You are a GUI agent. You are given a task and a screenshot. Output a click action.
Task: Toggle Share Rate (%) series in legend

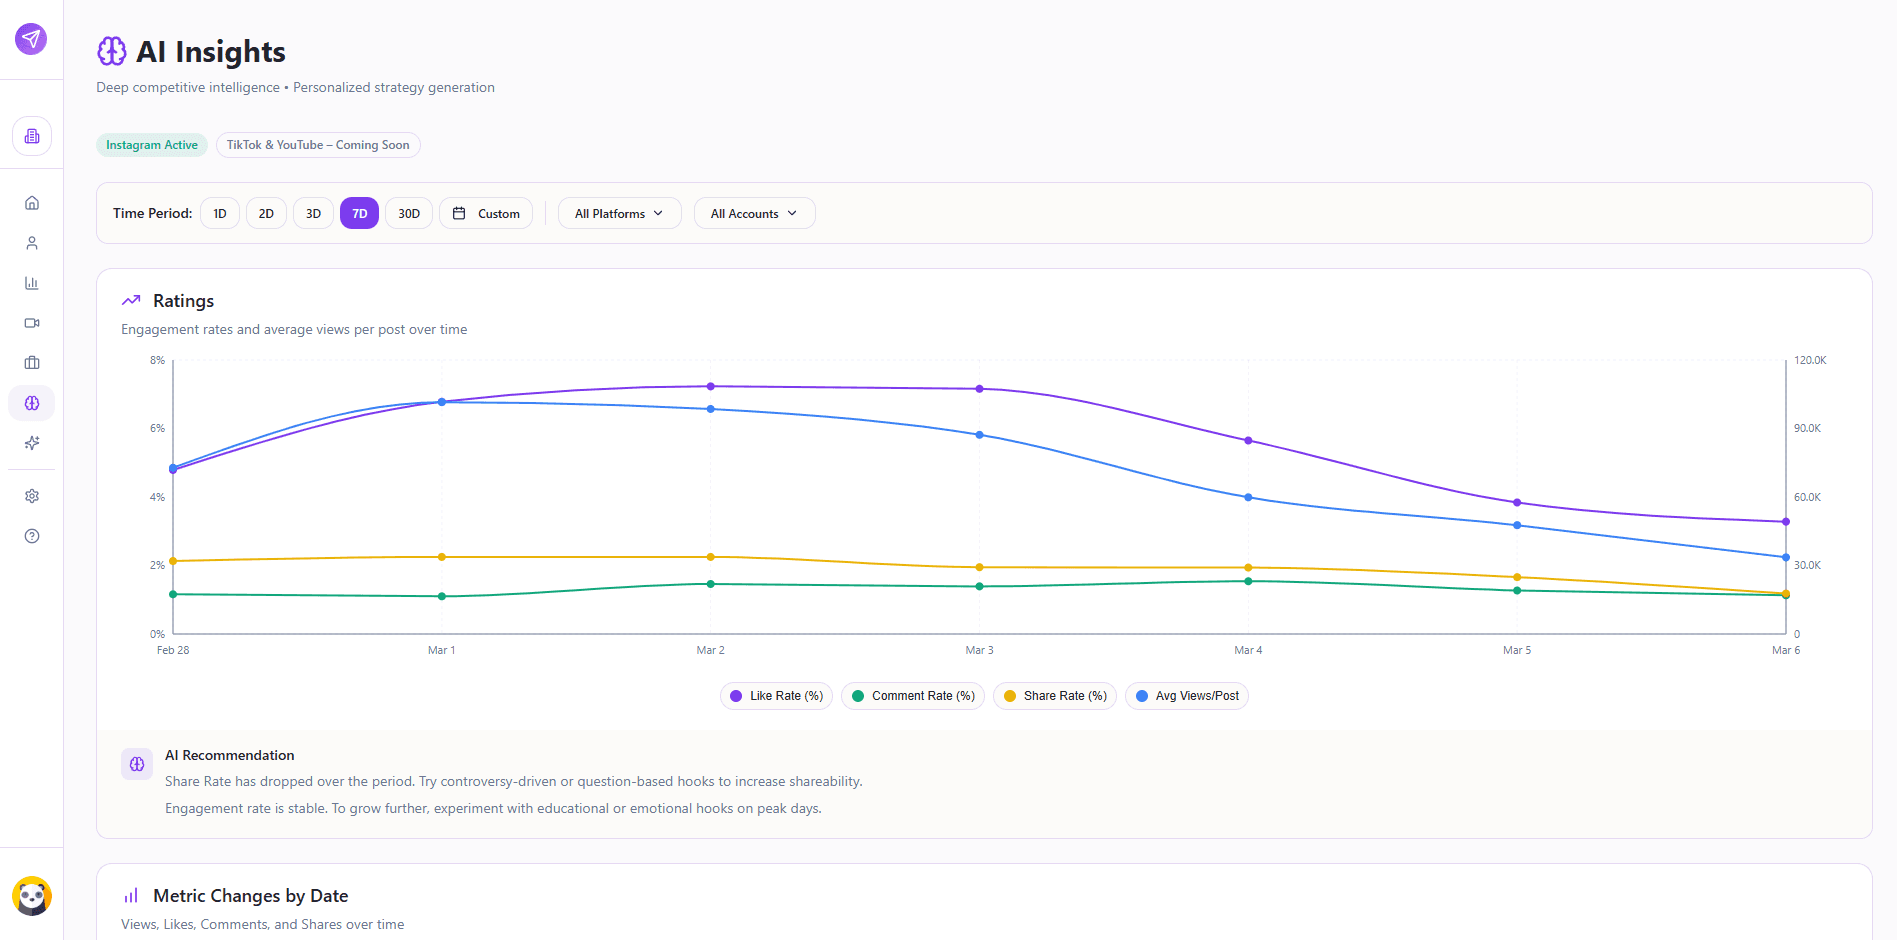(1055, 696)
